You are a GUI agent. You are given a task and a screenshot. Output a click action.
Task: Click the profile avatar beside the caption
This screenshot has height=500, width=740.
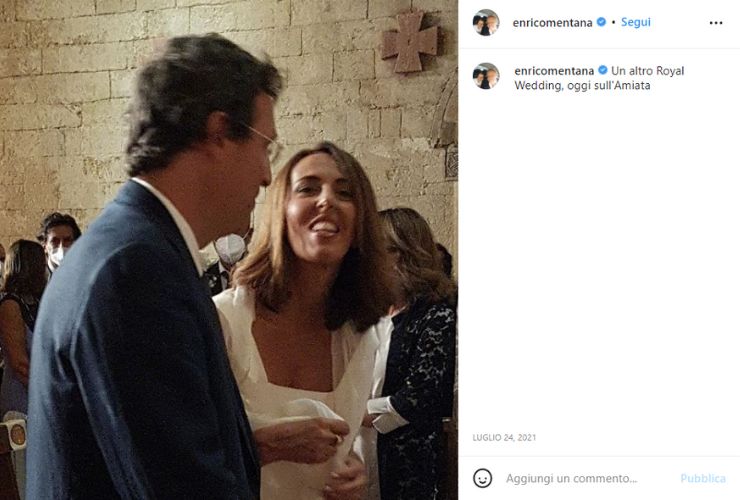pyautogui.click(x=486, y=76)
